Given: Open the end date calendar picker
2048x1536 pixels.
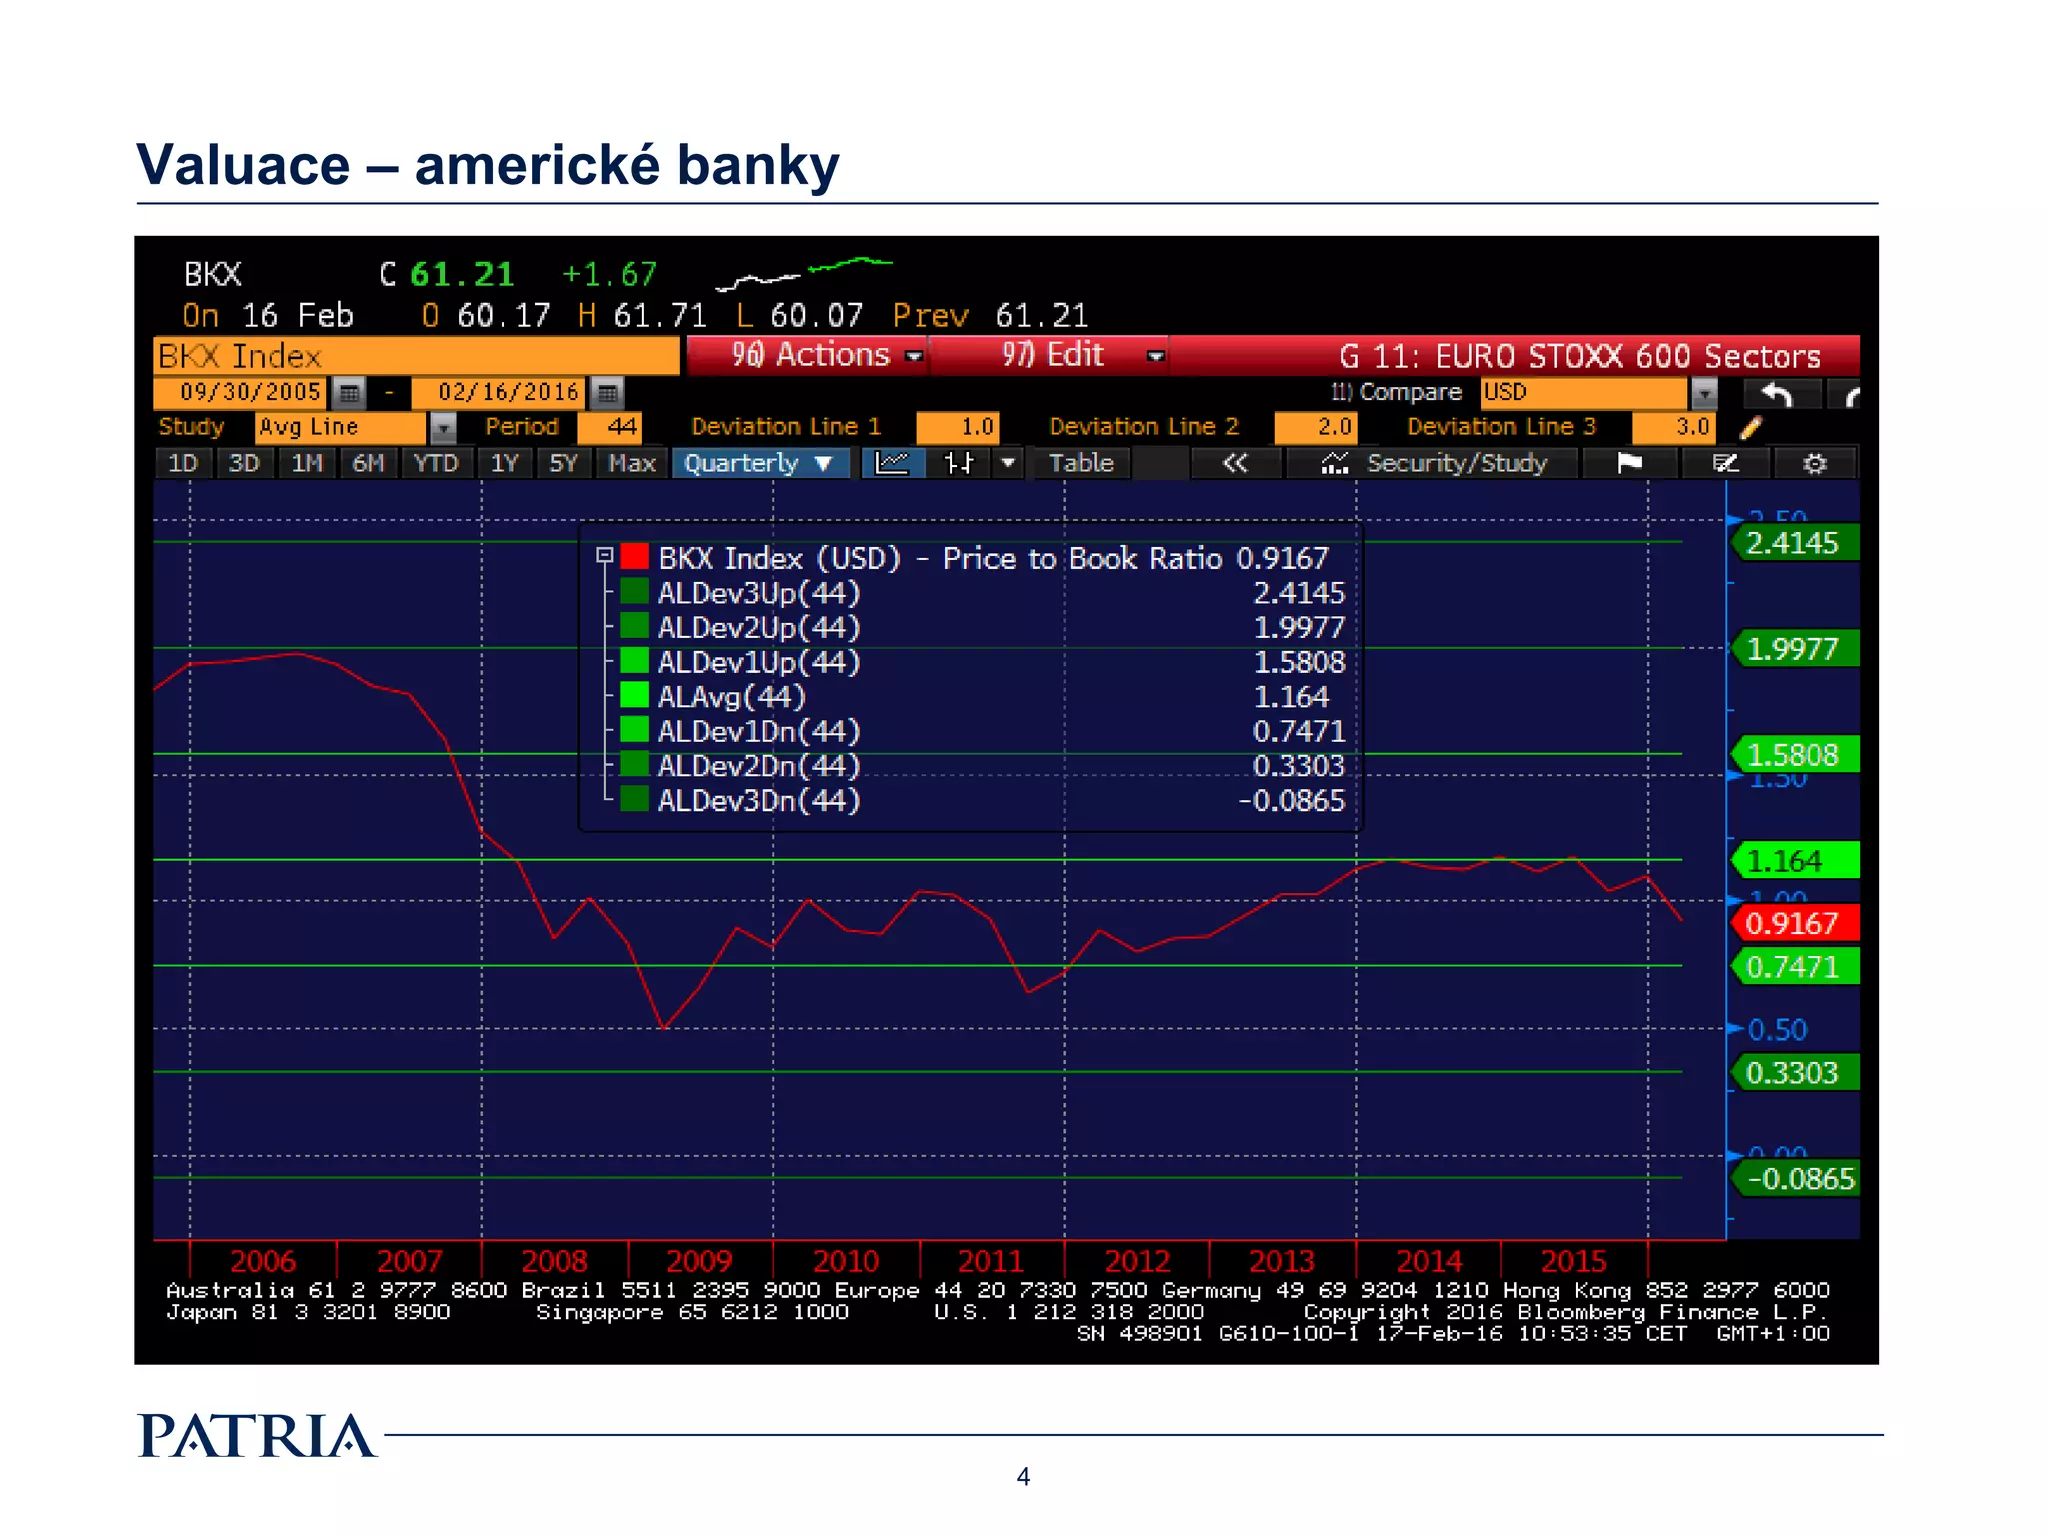Looking at the screenshot, I should tap(607, 393).
